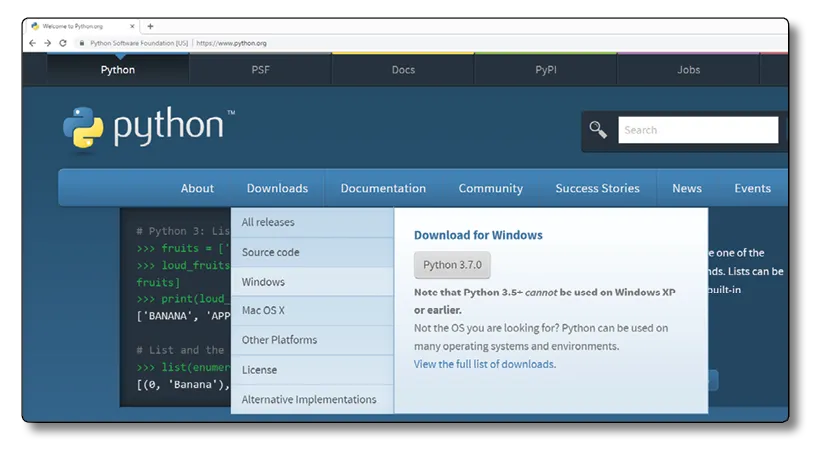
Task: Expand the Community navigation menu
Action: (490, 188)
